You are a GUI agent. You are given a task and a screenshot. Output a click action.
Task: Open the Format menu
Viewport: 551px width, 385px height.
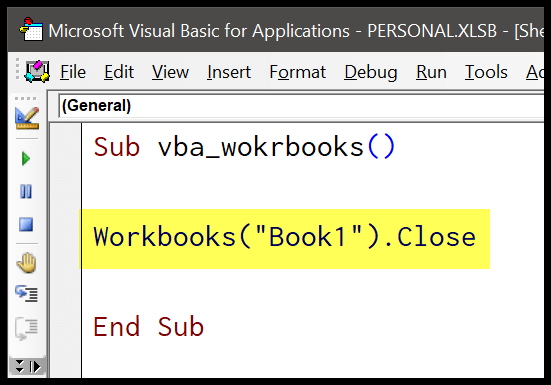point(298,72)
